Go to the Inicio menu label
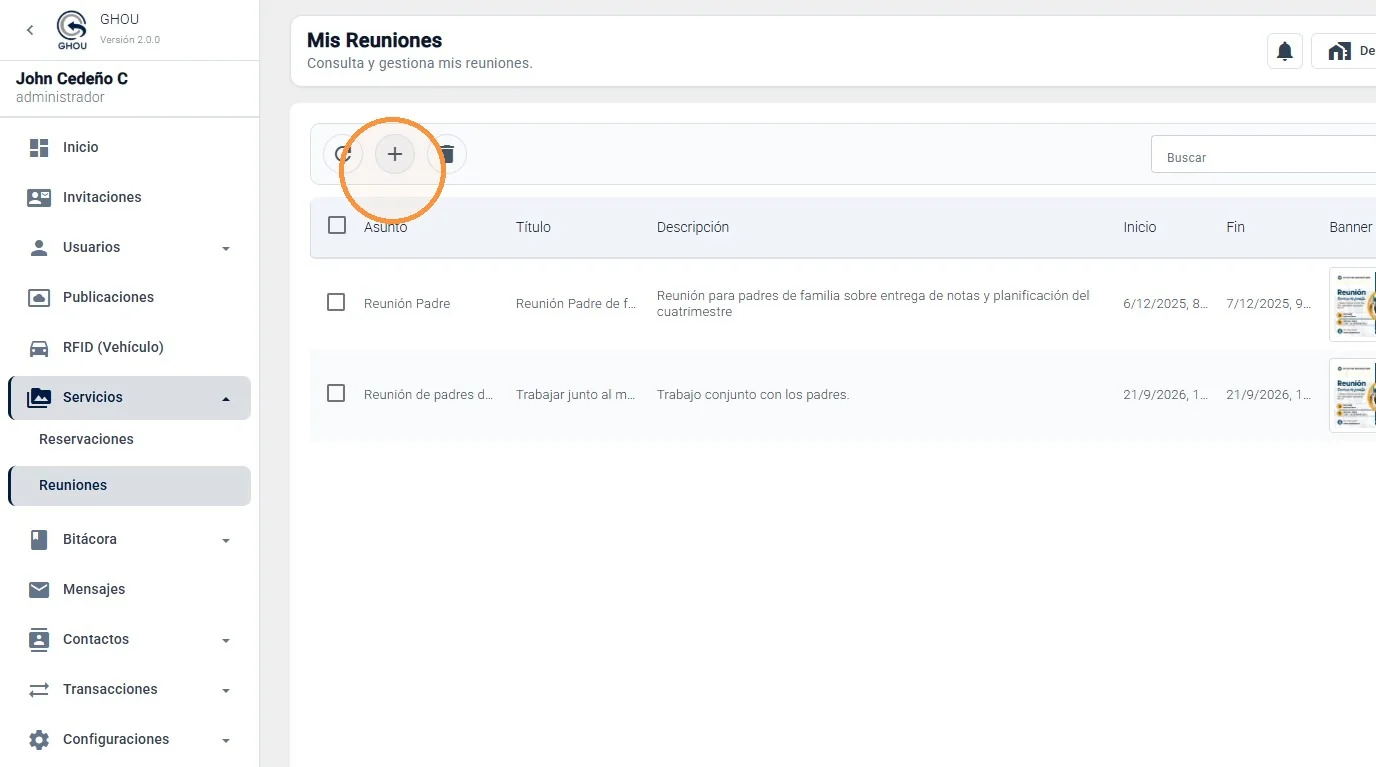 coord(81,147)
